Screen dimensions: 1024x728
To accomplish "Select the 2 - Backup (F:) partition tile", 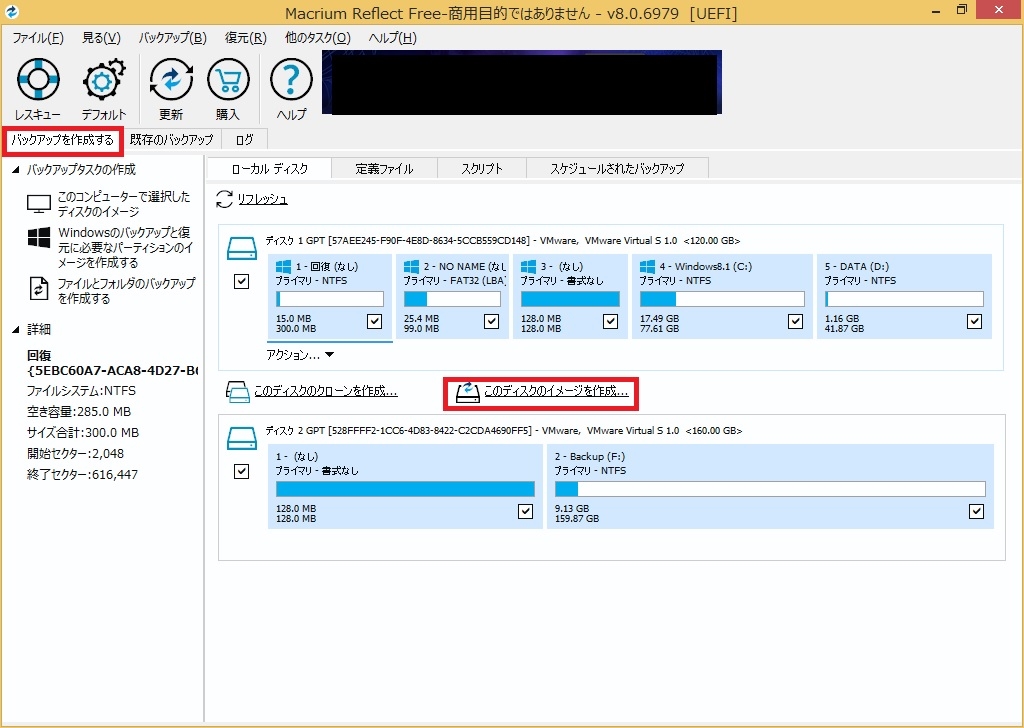I will [x=770, y=486].
